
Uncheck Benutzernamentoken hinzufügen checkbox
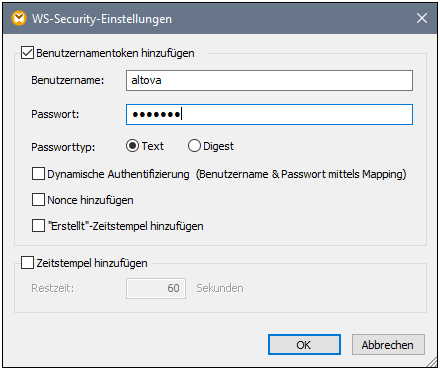pyautogui.click(x=27, y=53)
